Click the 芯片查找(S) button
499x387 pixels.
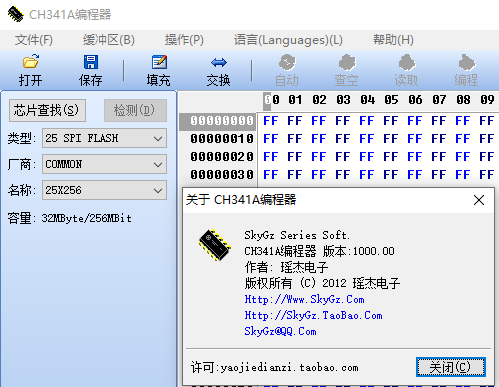point(47,110)
